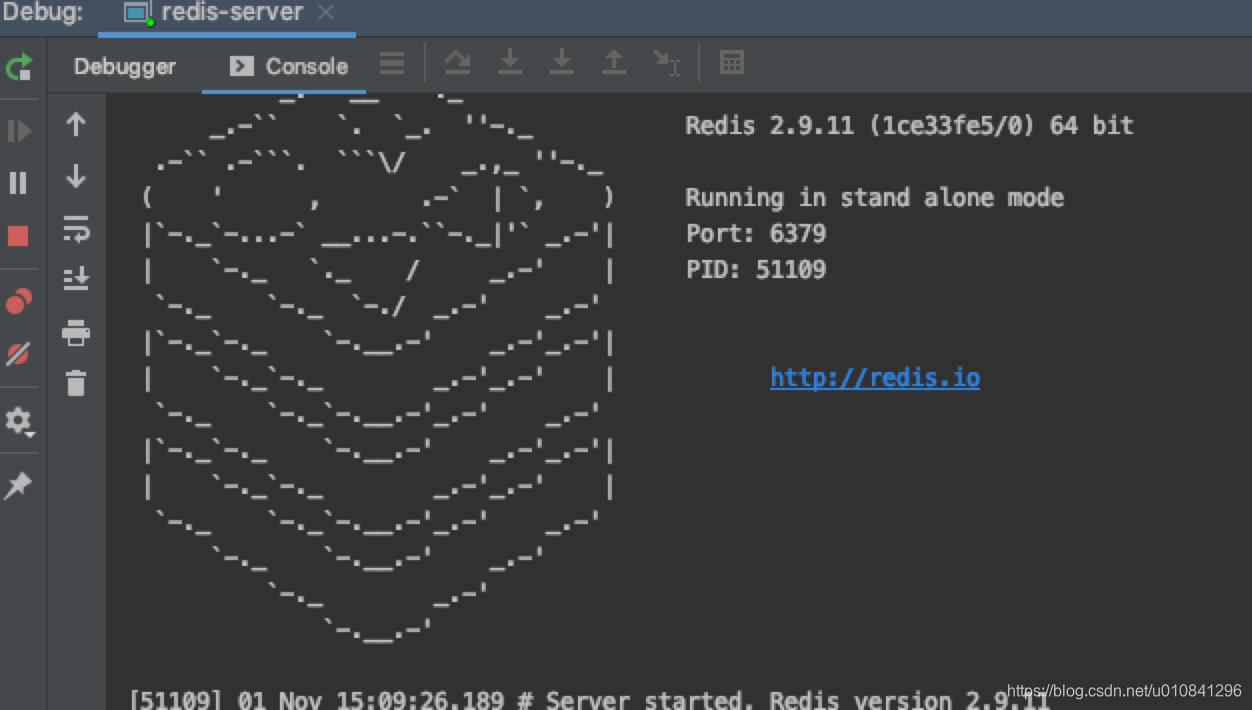Click the 'Redis 2.9.11 (1ce33fe5/0) 64 bit' line

click(x=910, y=126)
